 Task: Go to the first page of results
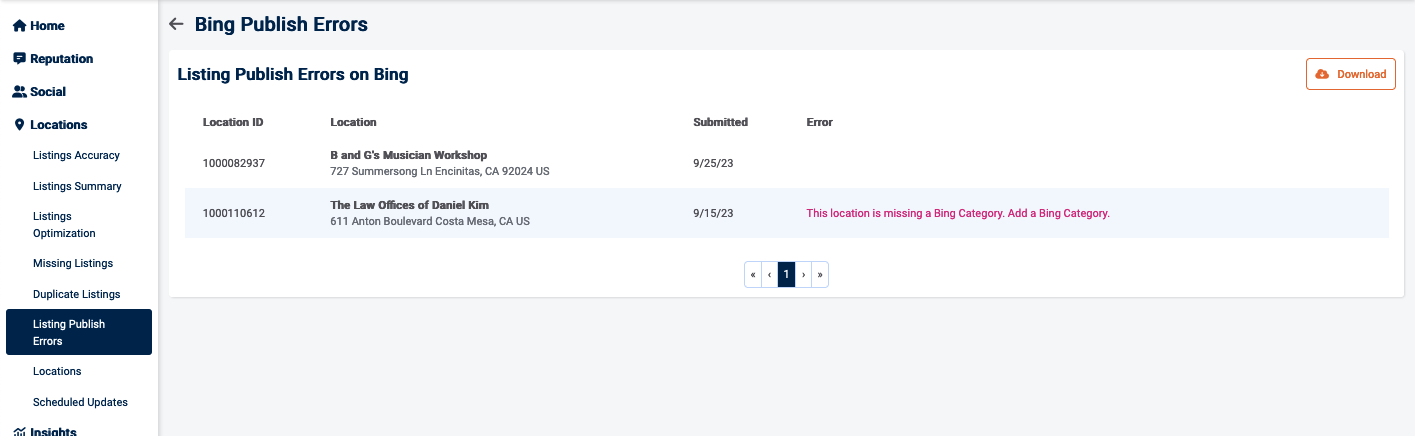pos(753,274)
